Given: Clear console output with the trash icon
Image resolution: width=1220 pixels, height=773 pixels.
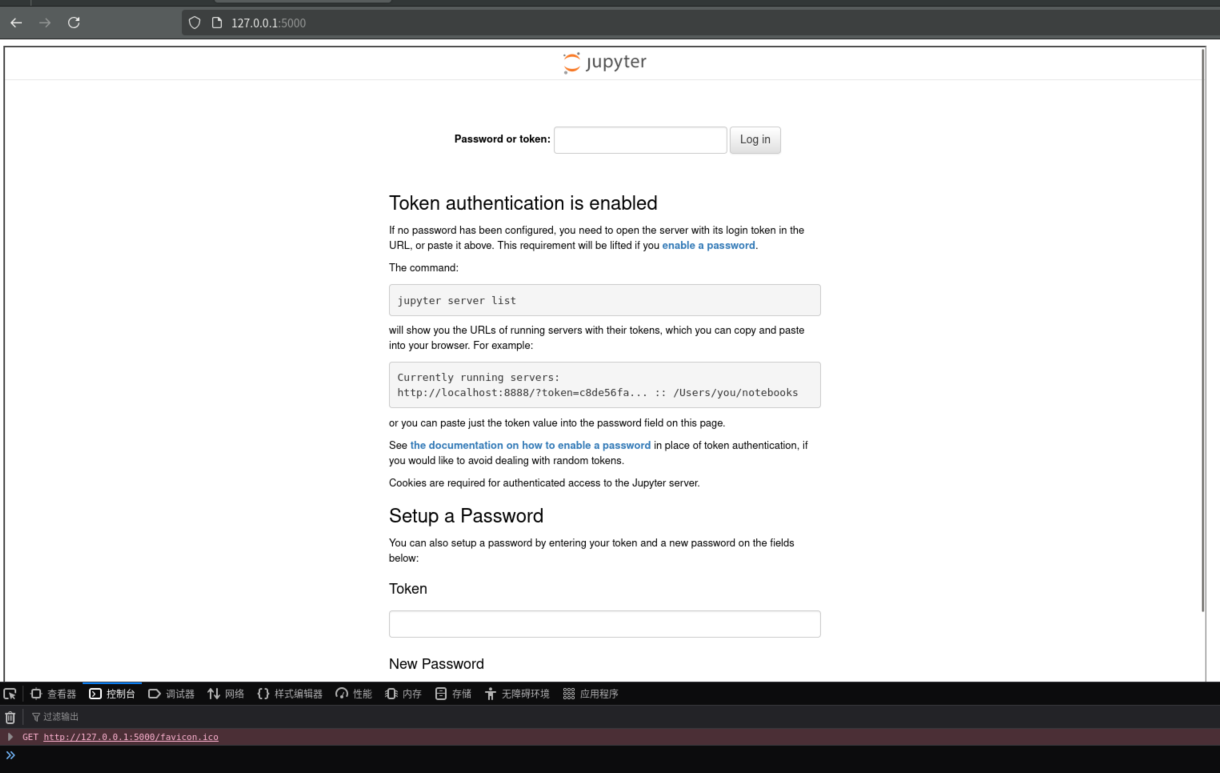Looking at the screenshot, I should [x=10, y=717].
